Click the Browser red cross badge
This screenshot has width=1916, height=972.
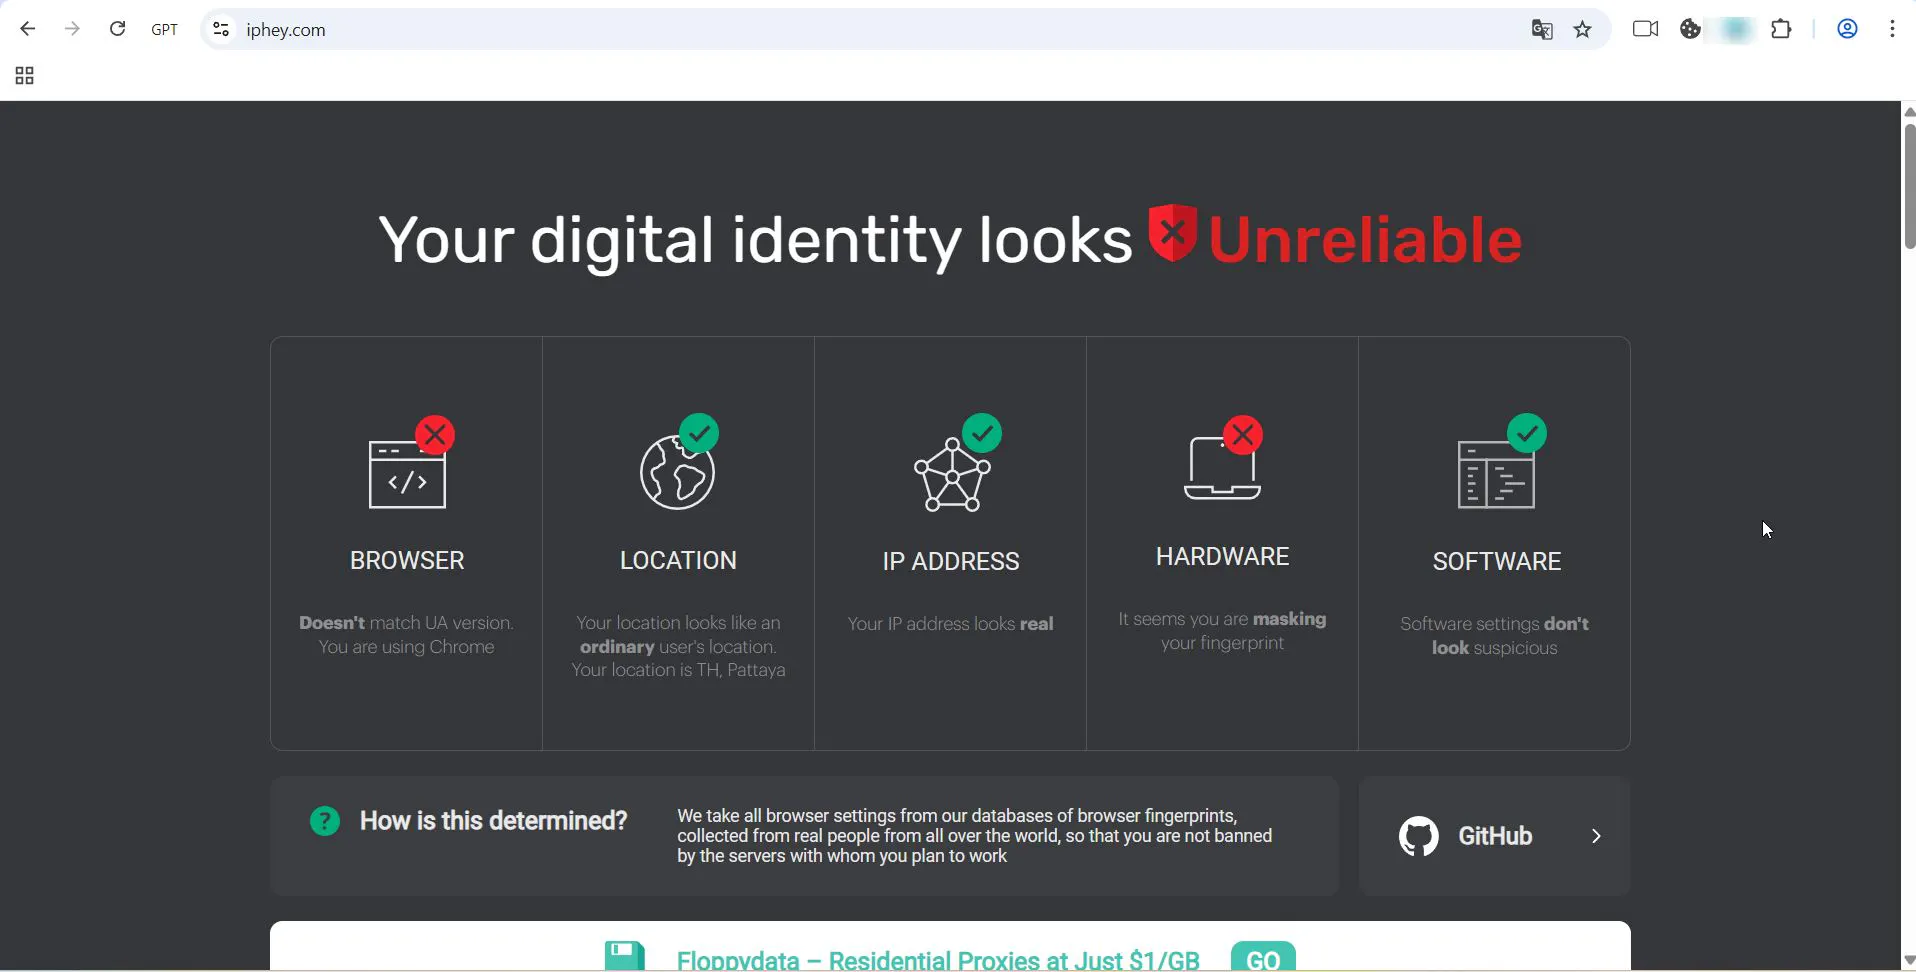(x=436, y=435)
